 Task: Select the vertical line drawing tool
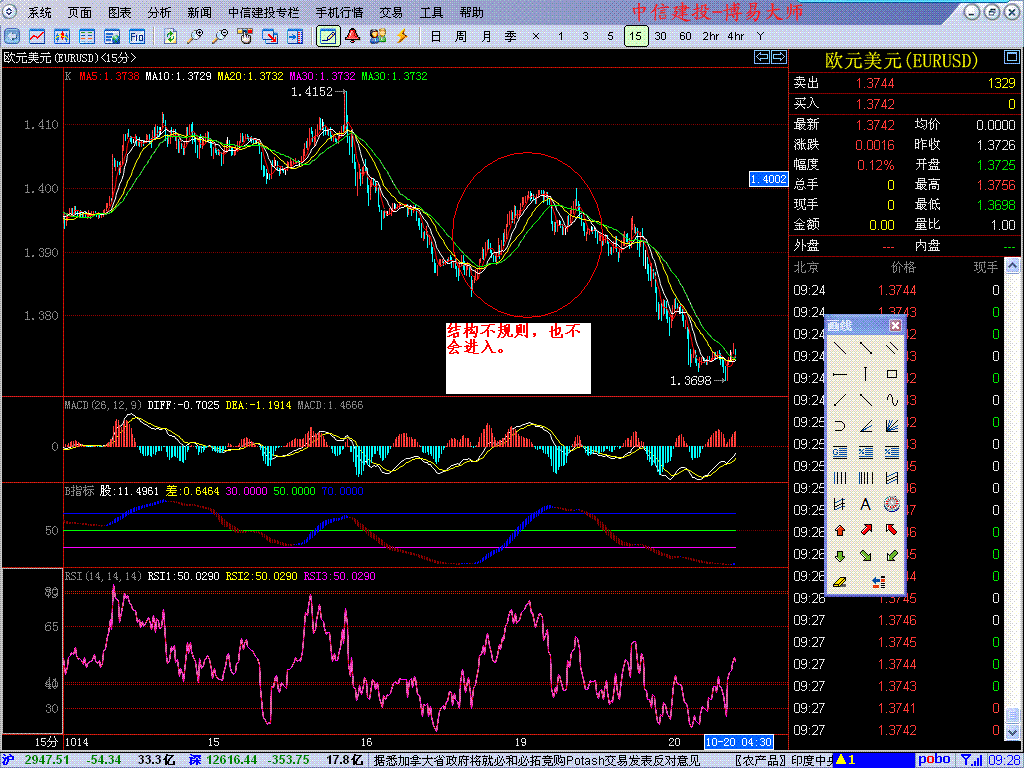866,374
